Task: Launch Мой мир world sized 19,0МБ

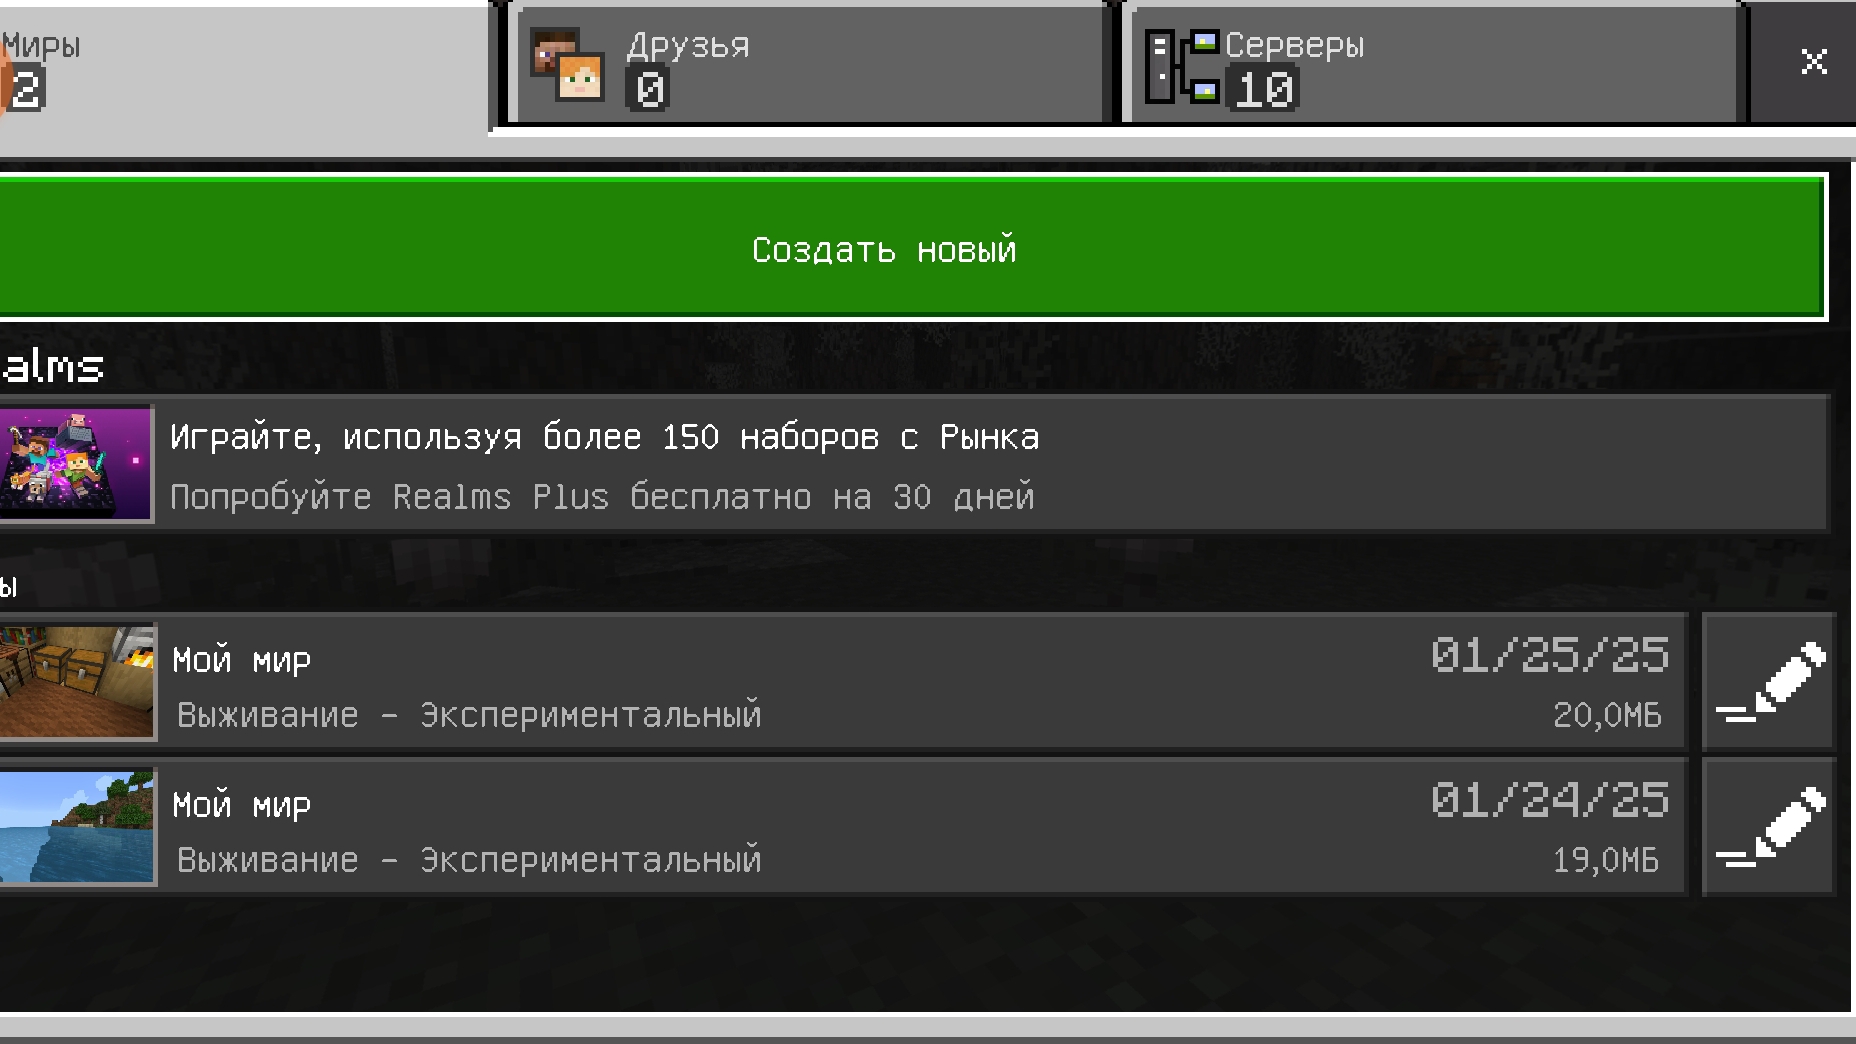Action: pyautogui.click(x=842, y=827)
